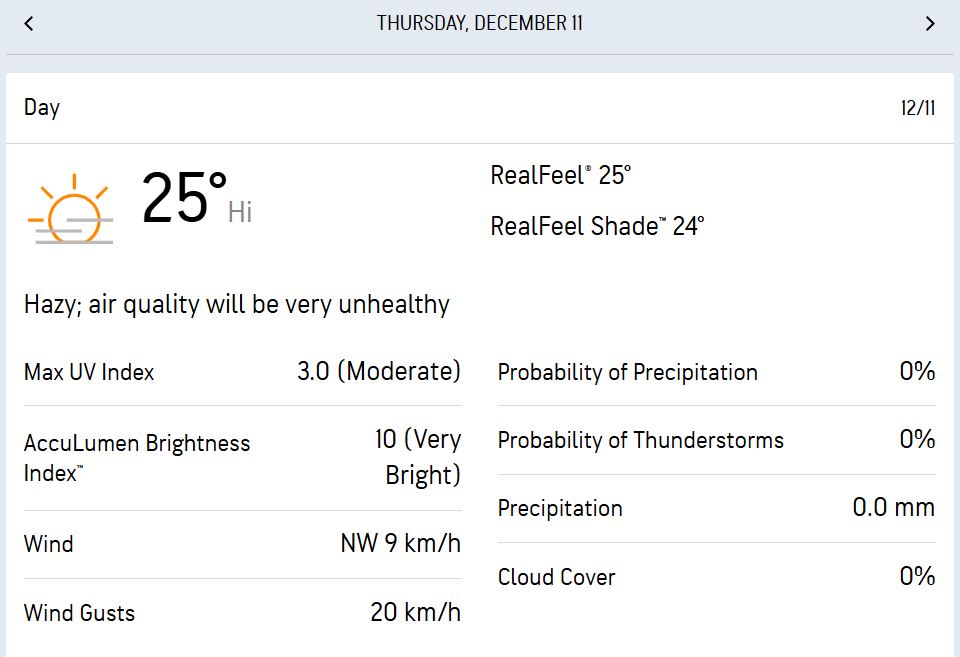Click the hazy air quality description

point(237,304)
